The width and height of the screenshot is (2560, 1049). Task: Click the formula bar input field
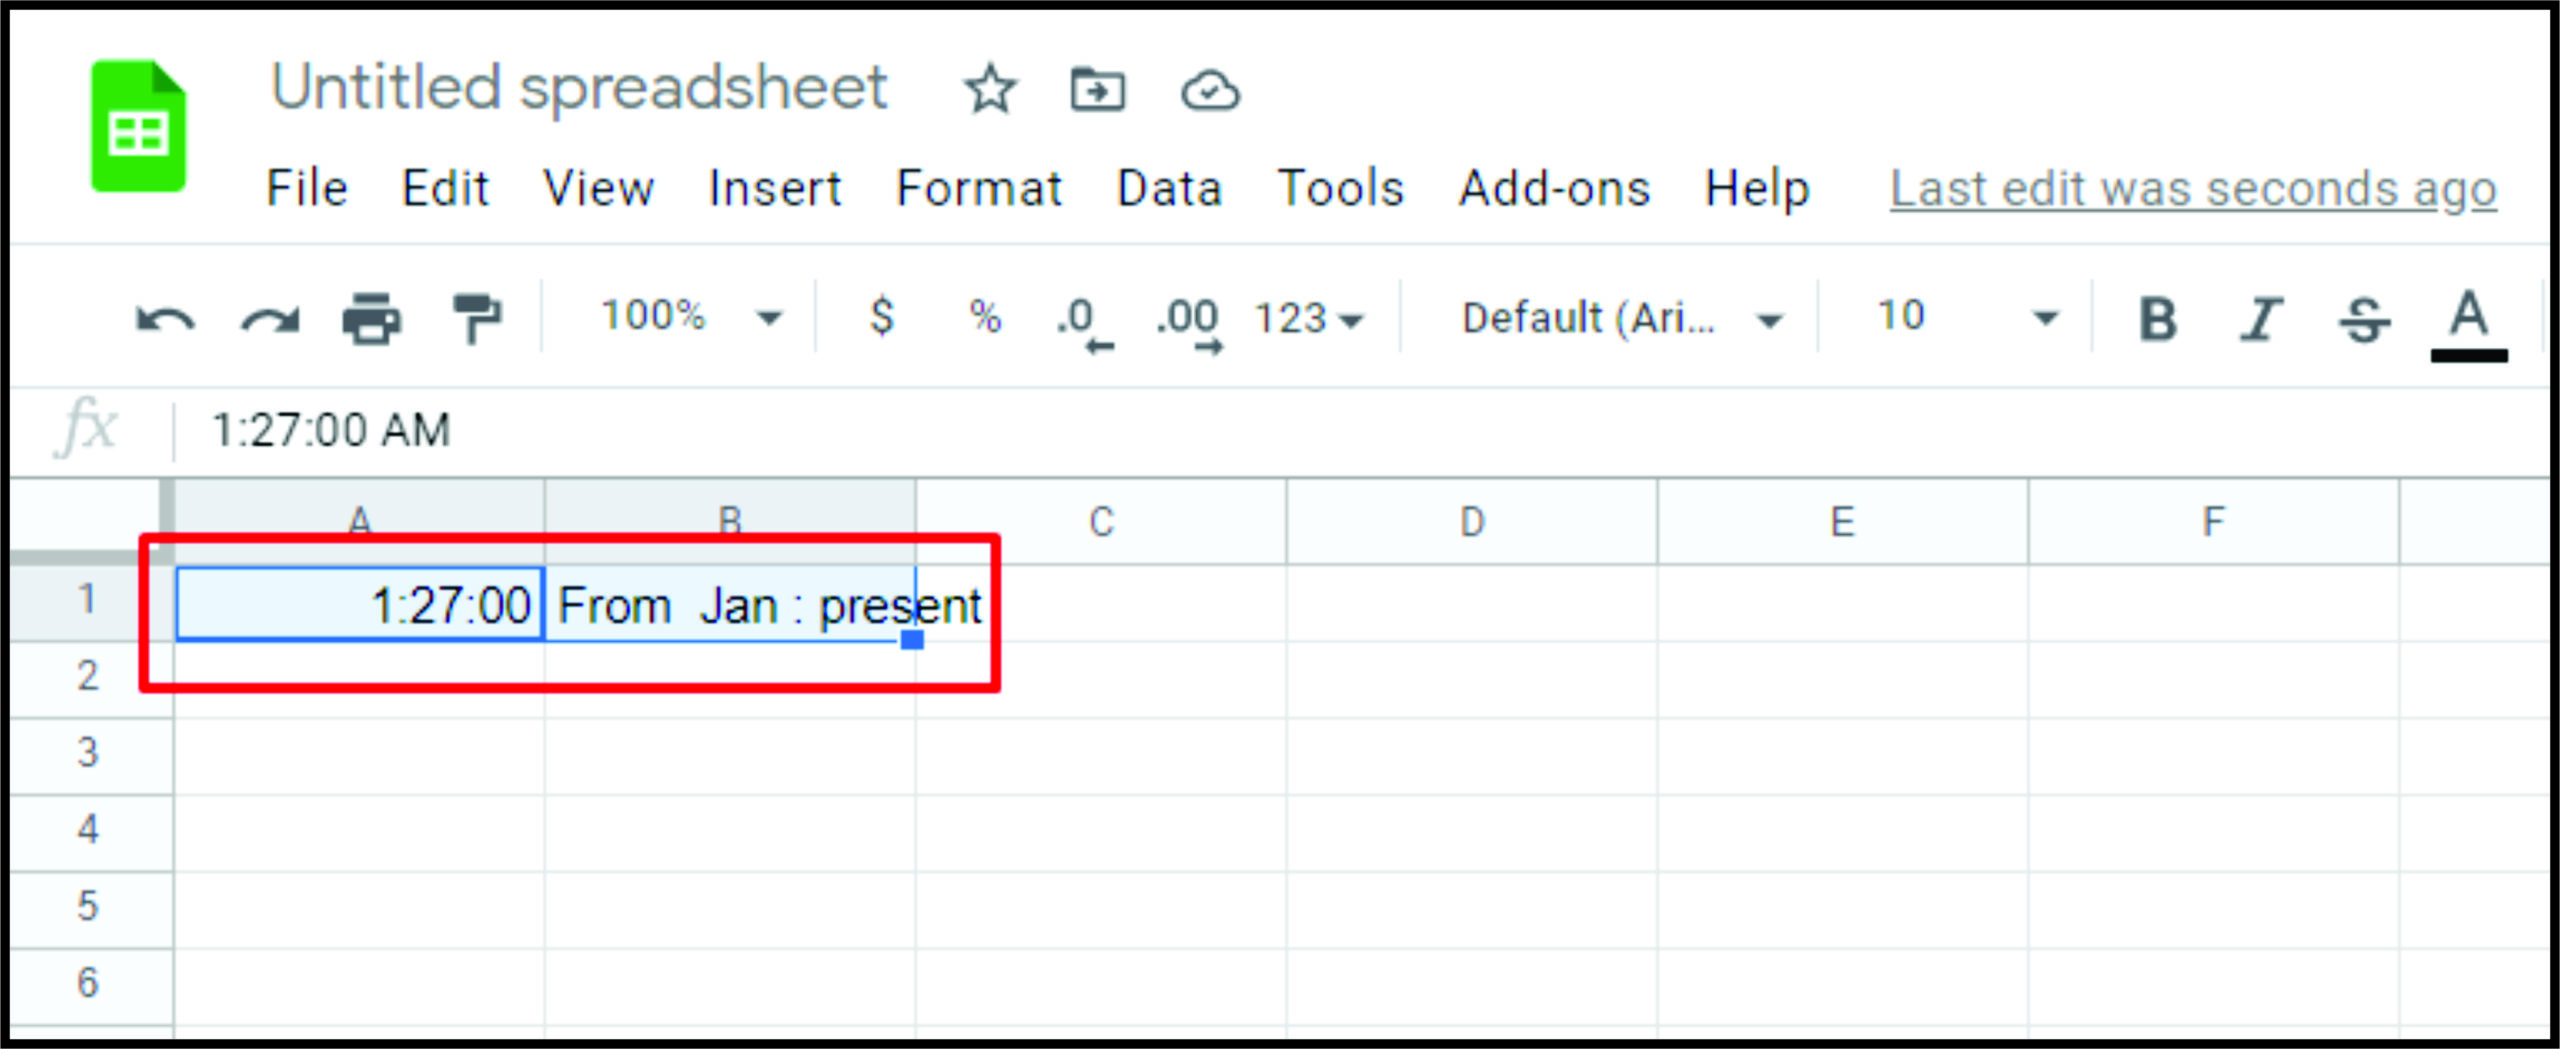(x=1300, y=431)
